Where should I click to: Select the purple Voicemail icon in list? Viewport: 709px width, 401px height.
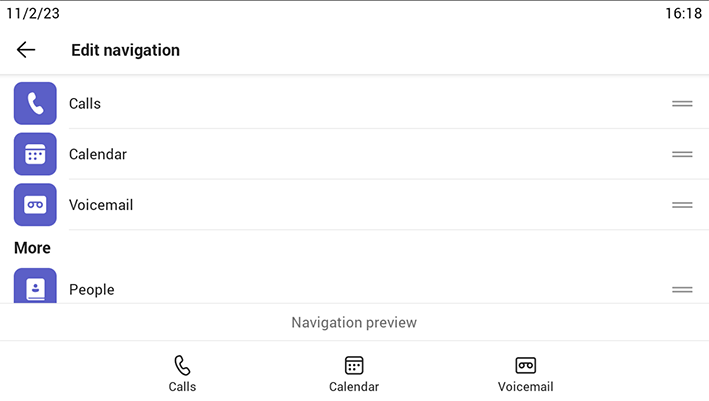[x=35, y=205]
